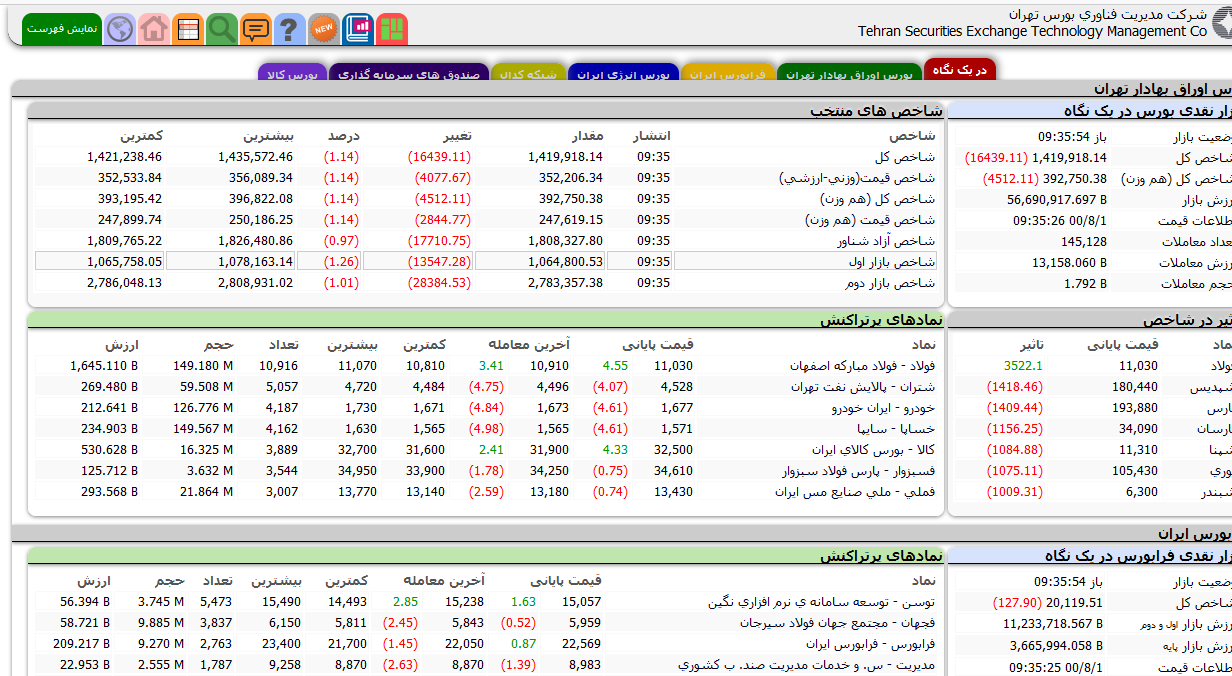Open the orange table grid icon
Screen dimensions: 1232x676
point(188,29)
